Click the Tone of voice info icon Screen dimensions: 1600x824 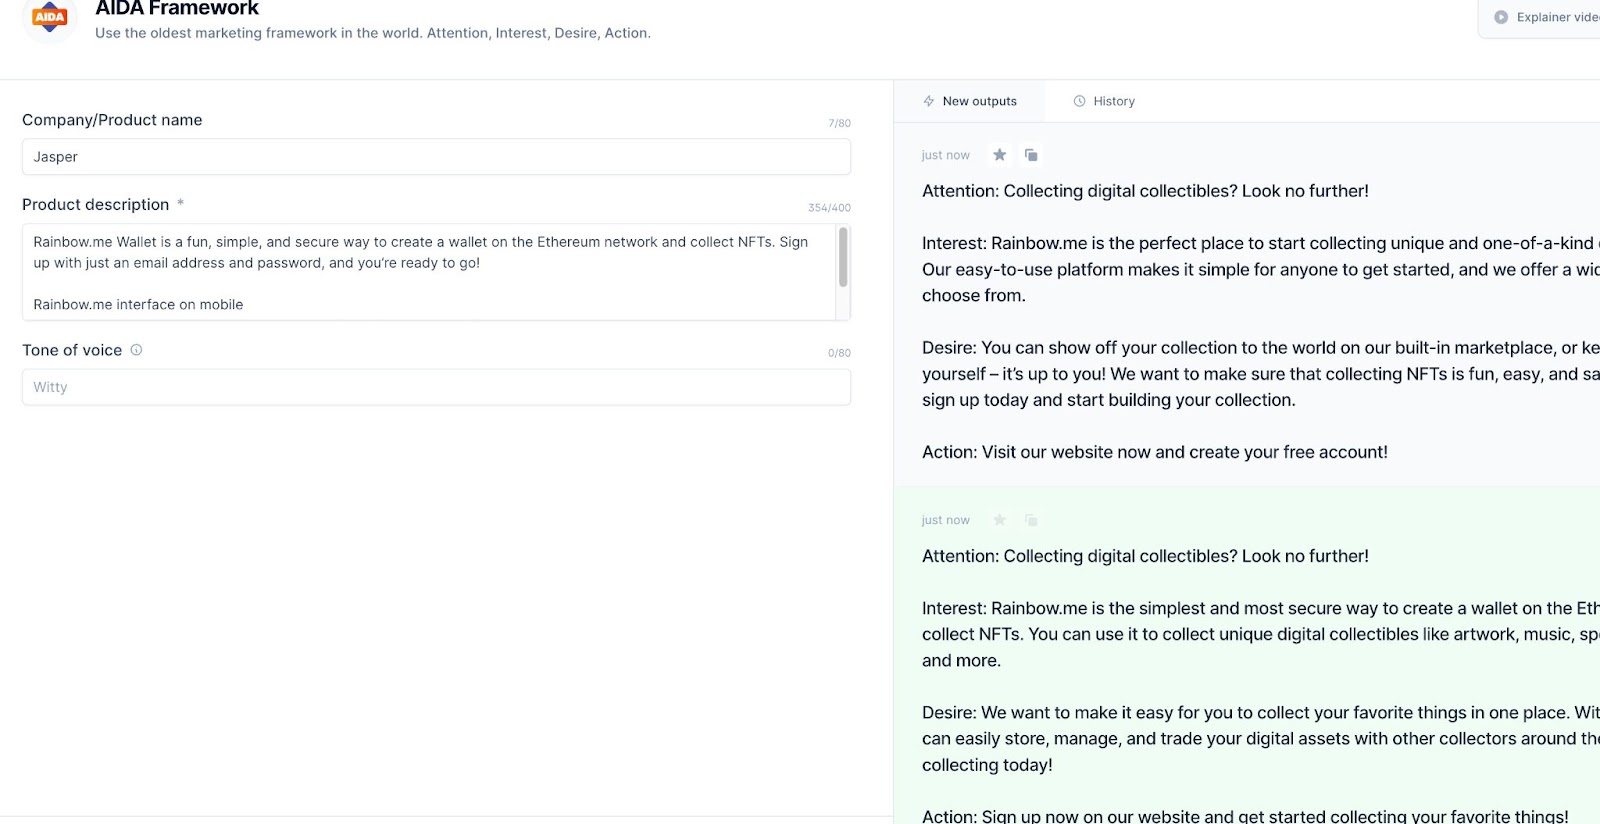point(136,350)
